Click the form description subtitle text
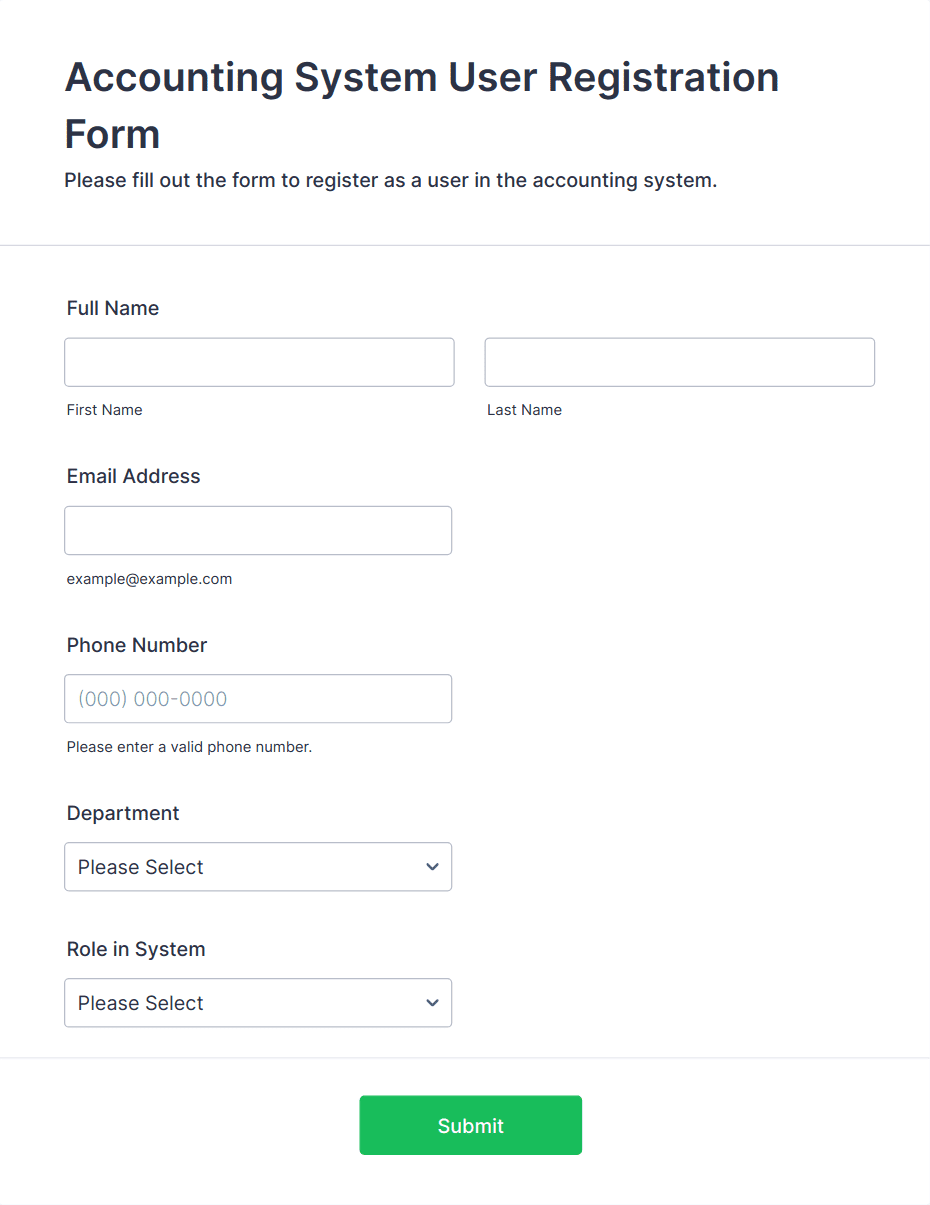The image size is (930, 1205). [x=390, y=181]
